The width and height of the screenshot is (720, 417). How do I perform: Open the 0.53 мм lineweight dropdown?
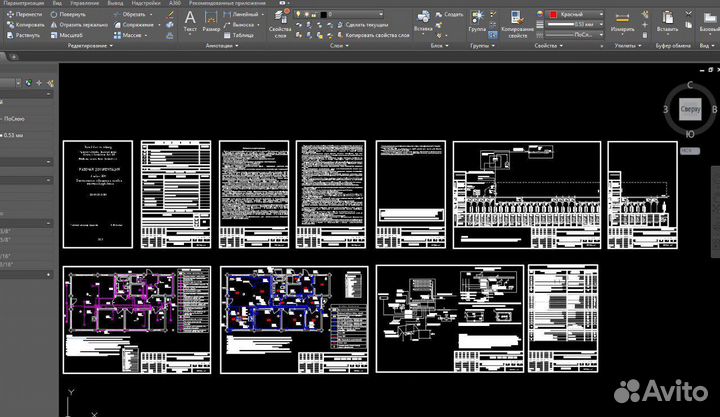point(575,25)
